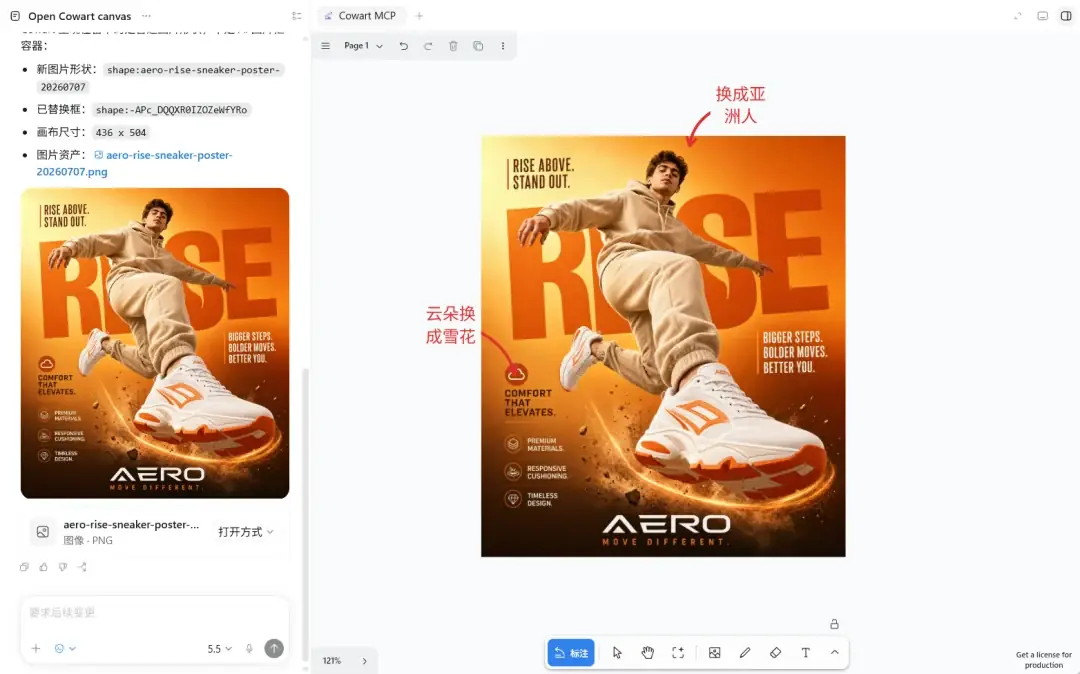The image size is (1080, 674).
Task: Toggle the thumbs-up feedback icon
Action: point(43,567)
